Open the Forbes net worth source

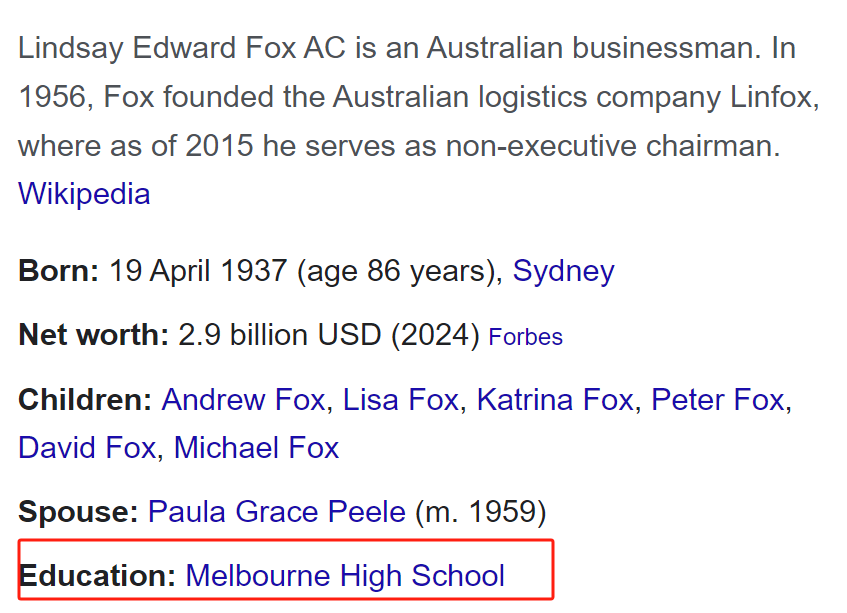tap(525, 337)
